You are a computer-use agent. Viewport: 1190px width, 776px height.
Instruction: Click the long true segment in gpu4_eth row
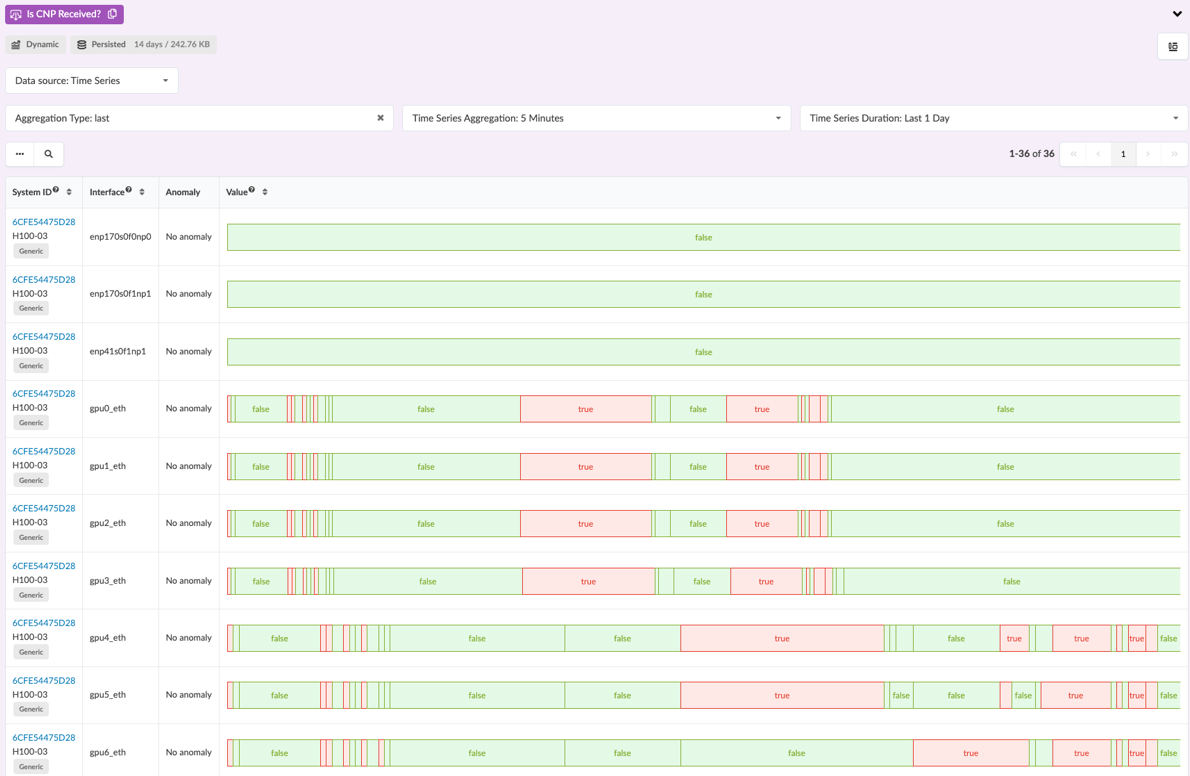coord(782,639)
